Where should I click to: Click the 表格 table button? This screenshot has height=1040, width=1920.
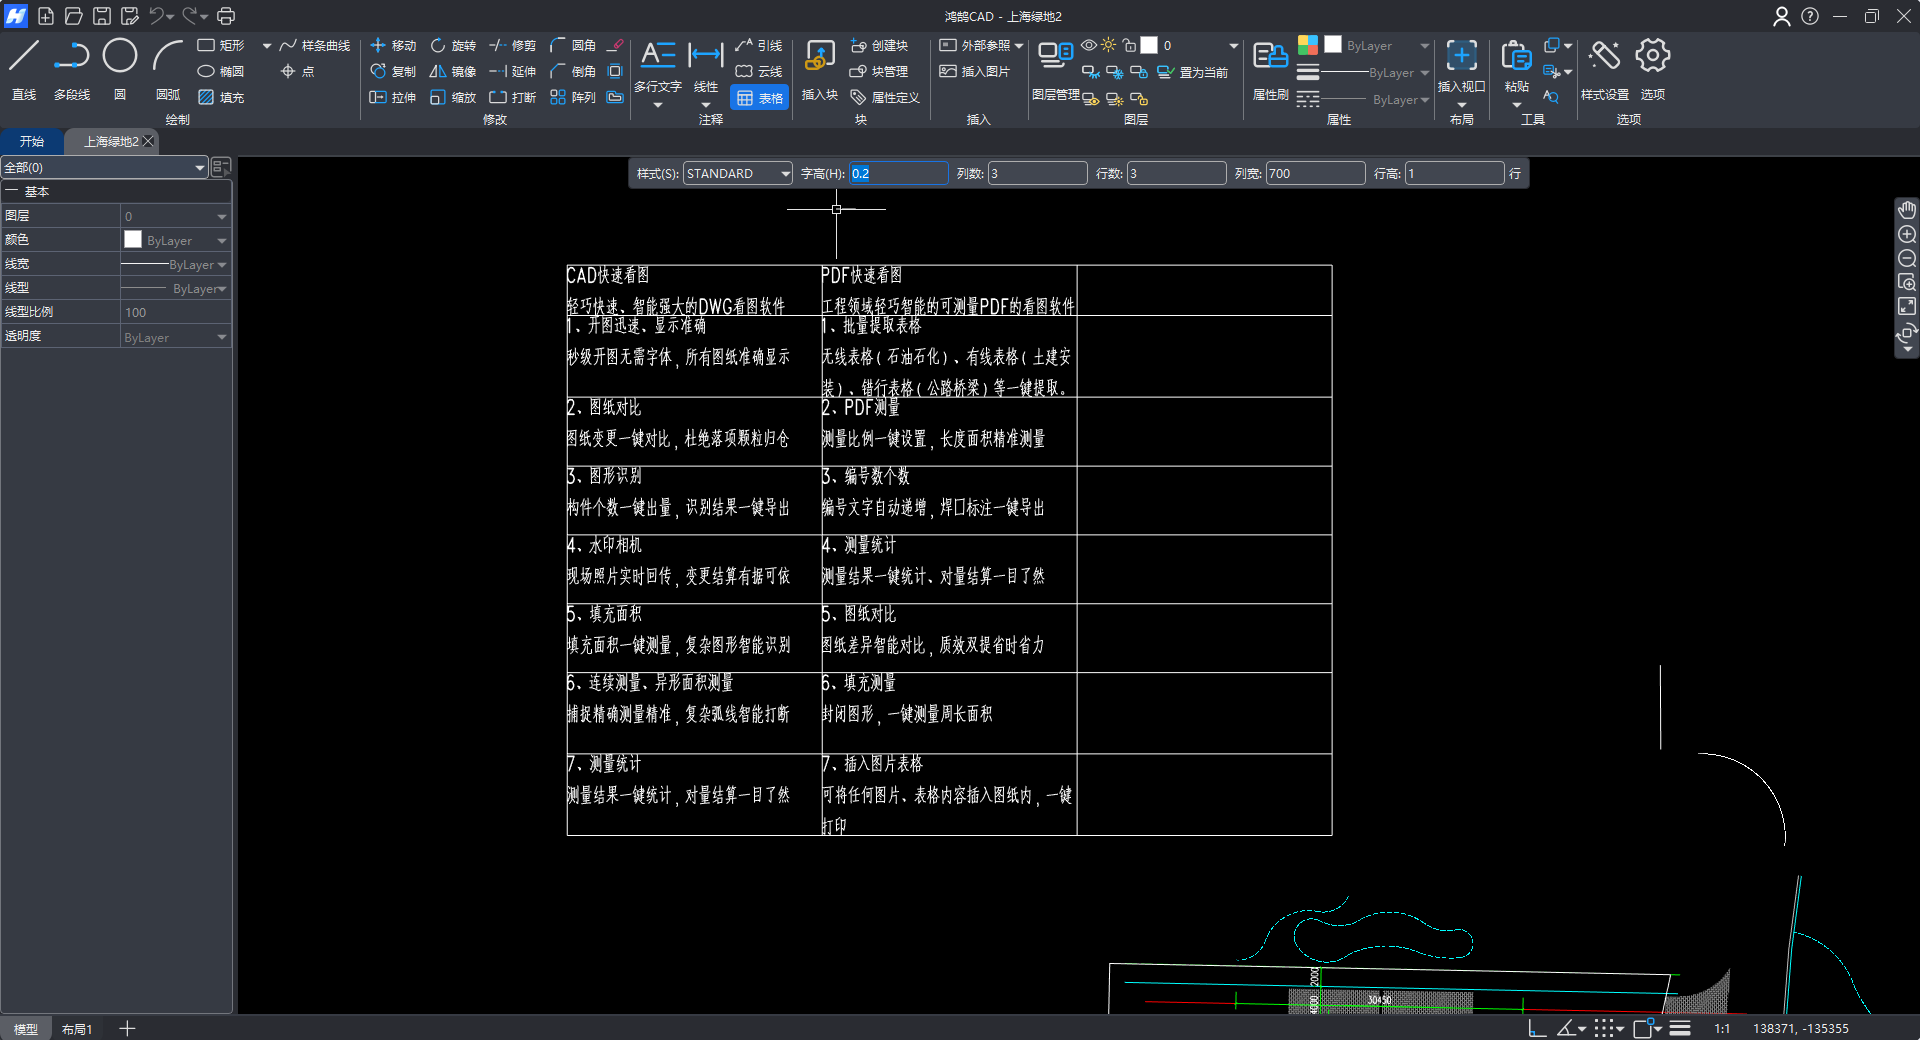pyautogui.click(x=760, y=98)
